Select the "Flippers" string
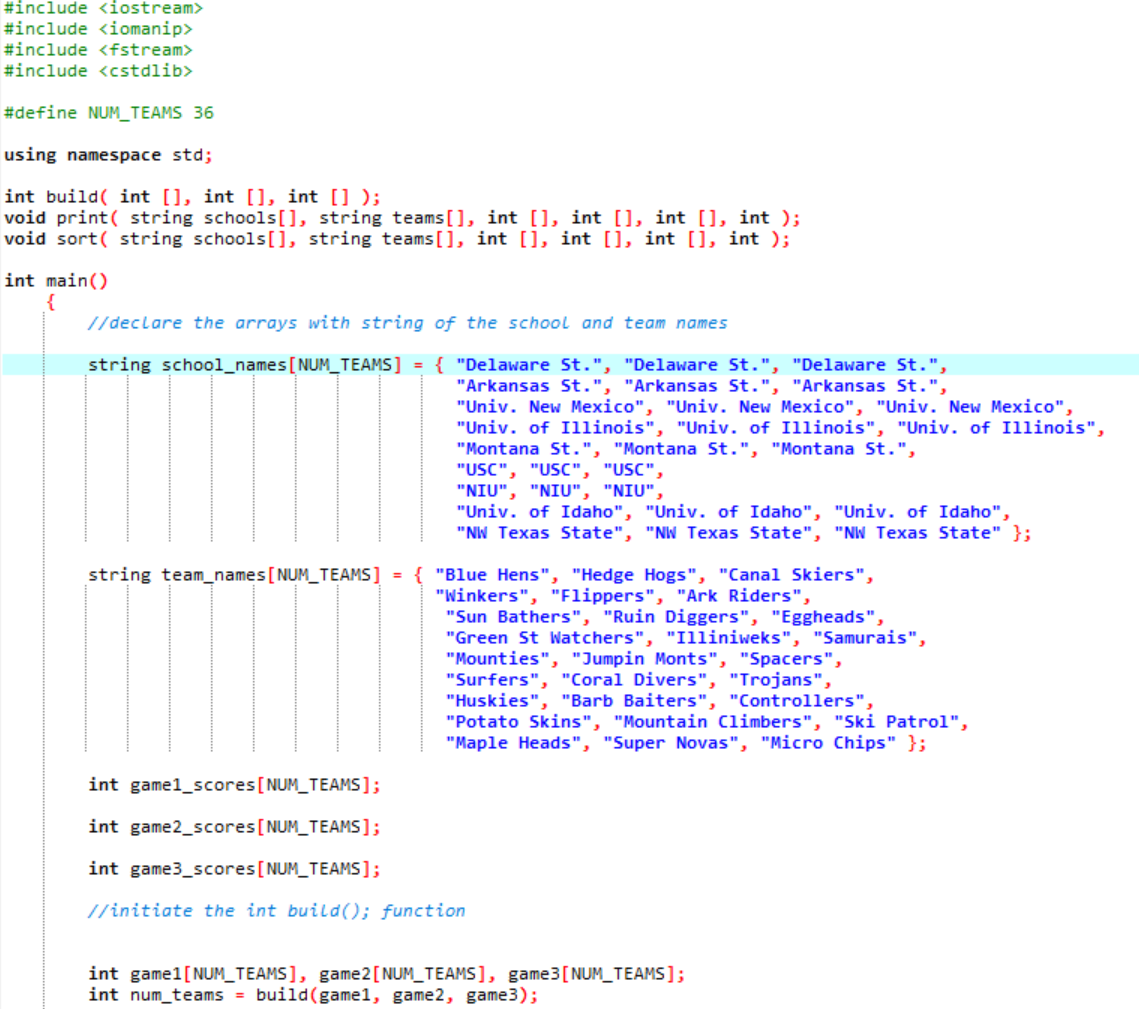 [602, 596]
